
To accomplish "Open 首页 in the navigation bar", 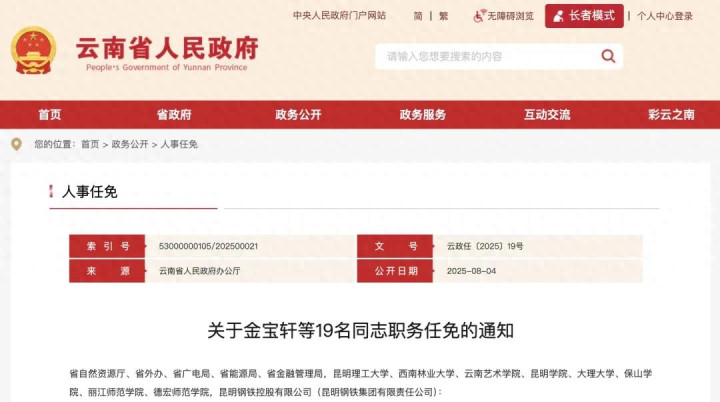I will coord(50,114).
